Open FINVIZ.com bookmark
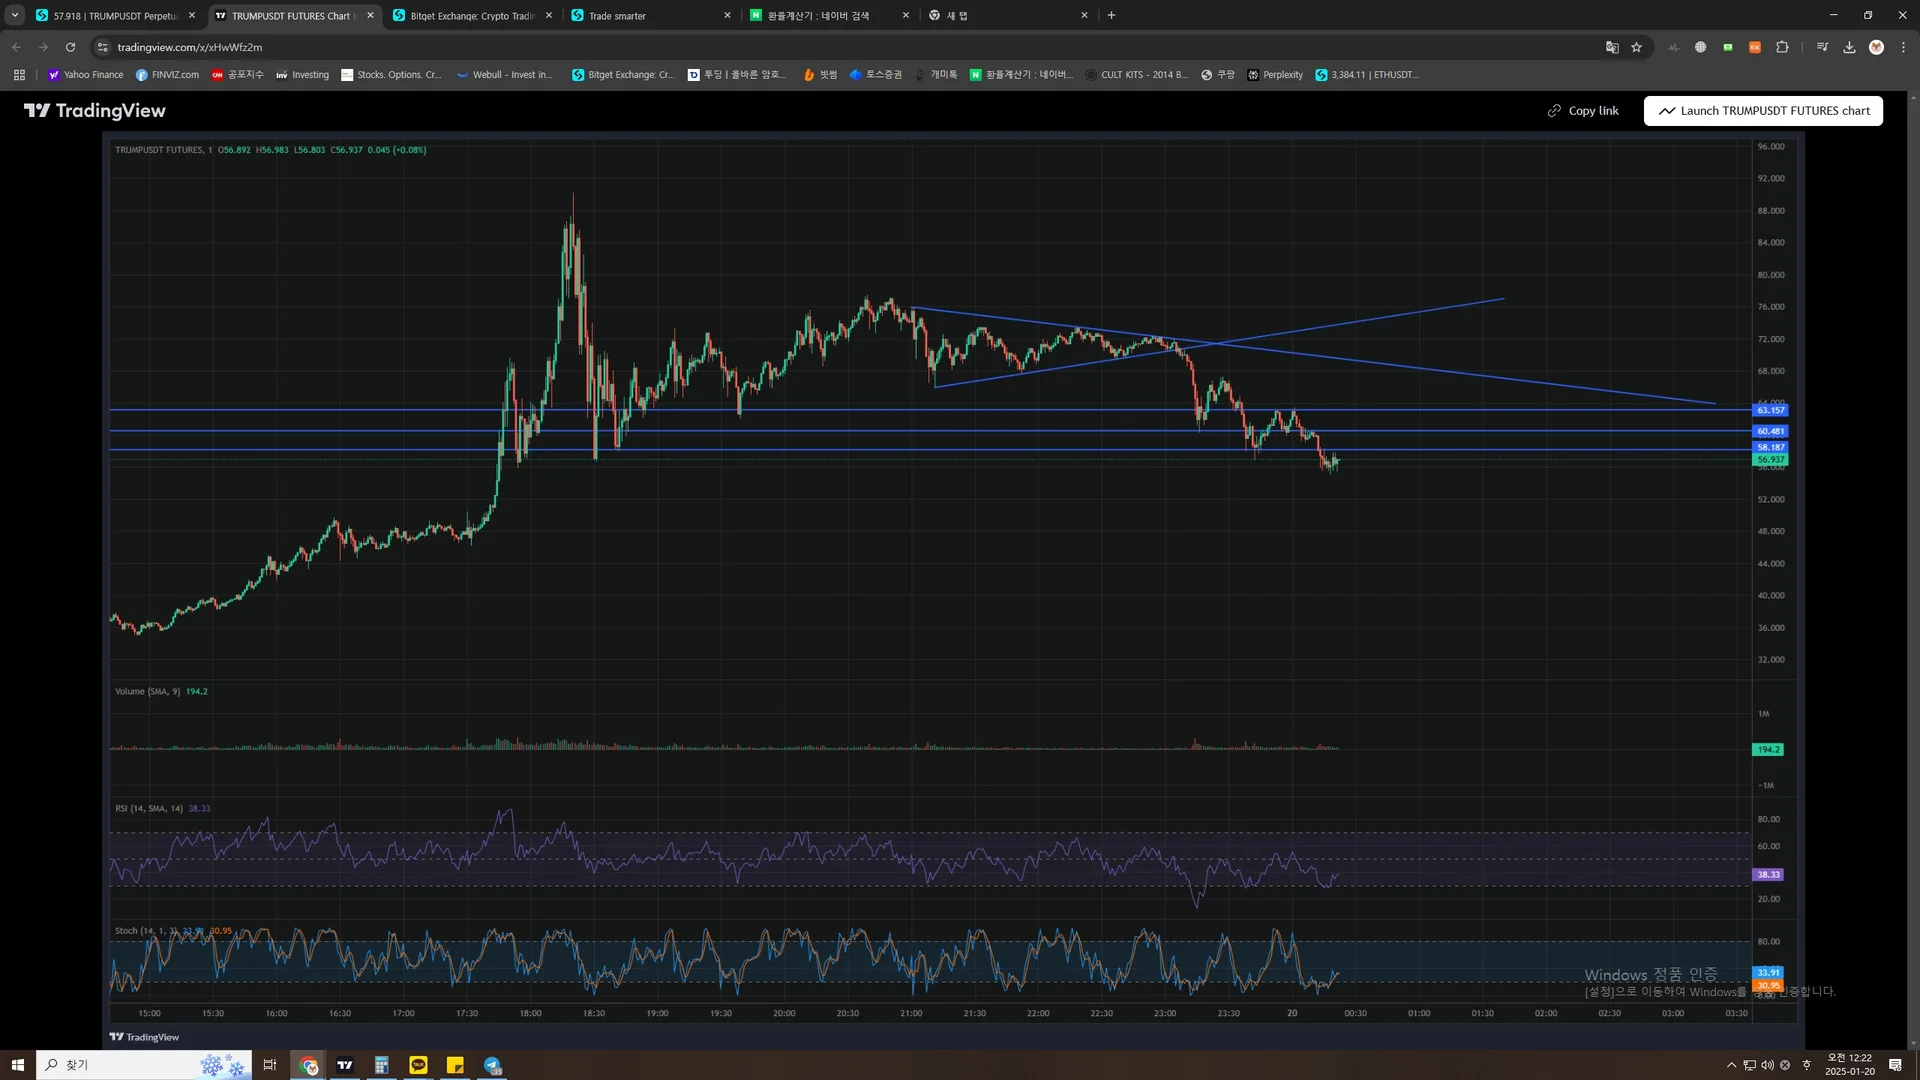Viewport: 1920px width, 1080px height. tap(167, 75)
